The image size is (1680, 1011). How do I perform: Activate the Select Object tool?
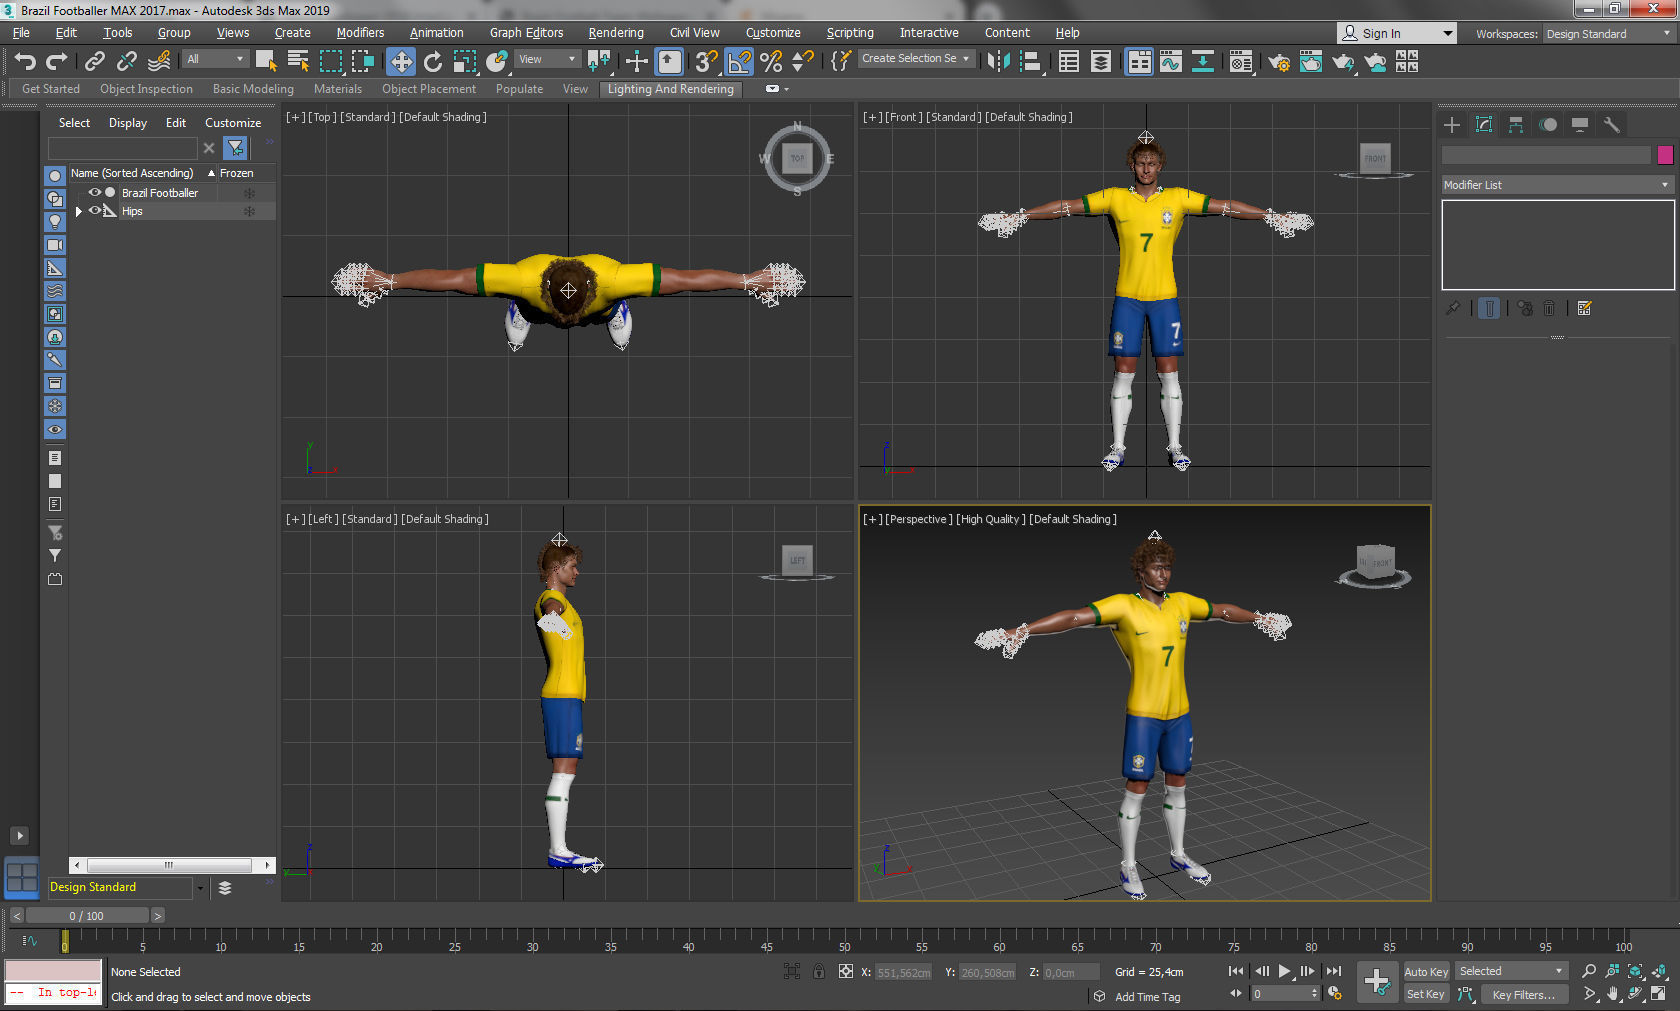pyautogui.click(x=266, y=61)
